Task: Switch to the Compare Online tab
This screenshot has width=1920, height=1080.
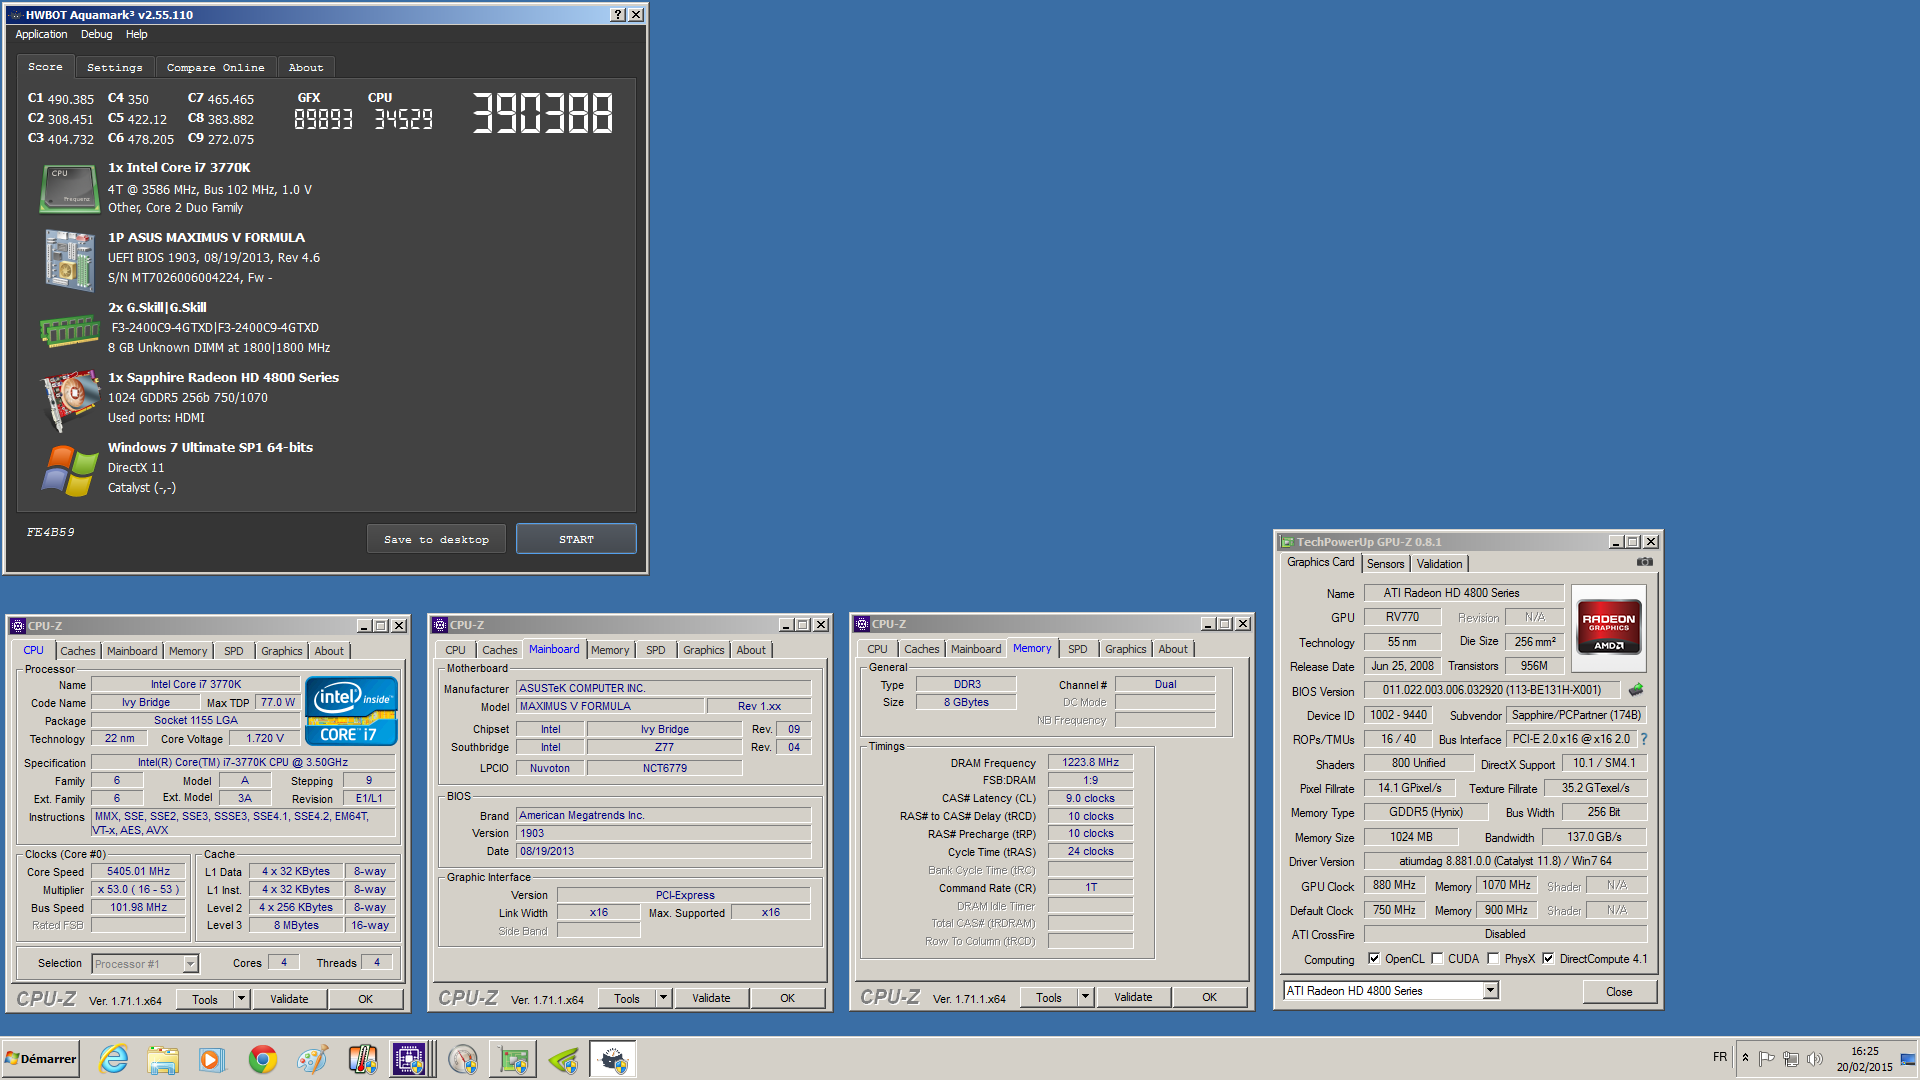Action: point(215,67)
